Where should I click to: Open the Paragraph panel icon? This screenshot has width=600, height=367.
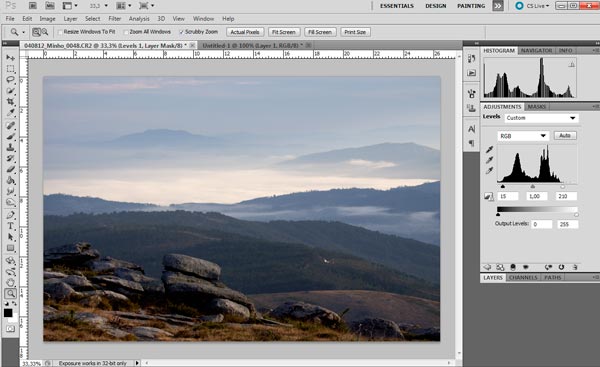click(471, 143)
